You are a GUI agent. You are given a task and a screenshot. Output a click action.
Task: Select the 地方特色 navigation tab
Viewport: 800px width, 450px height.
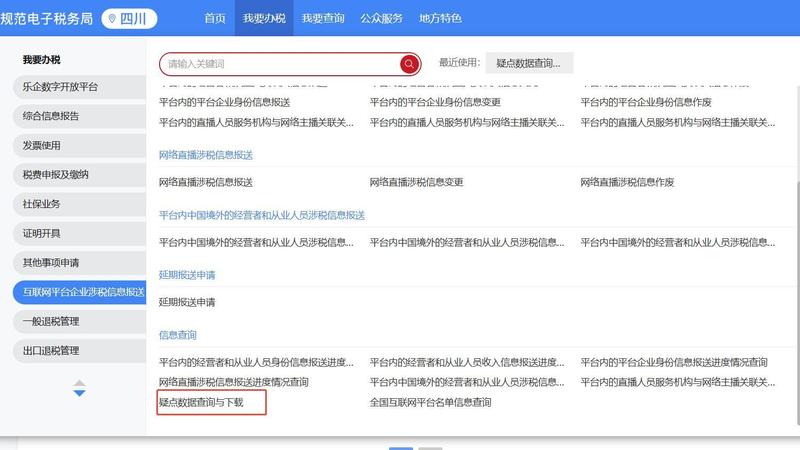coord(440,18)
